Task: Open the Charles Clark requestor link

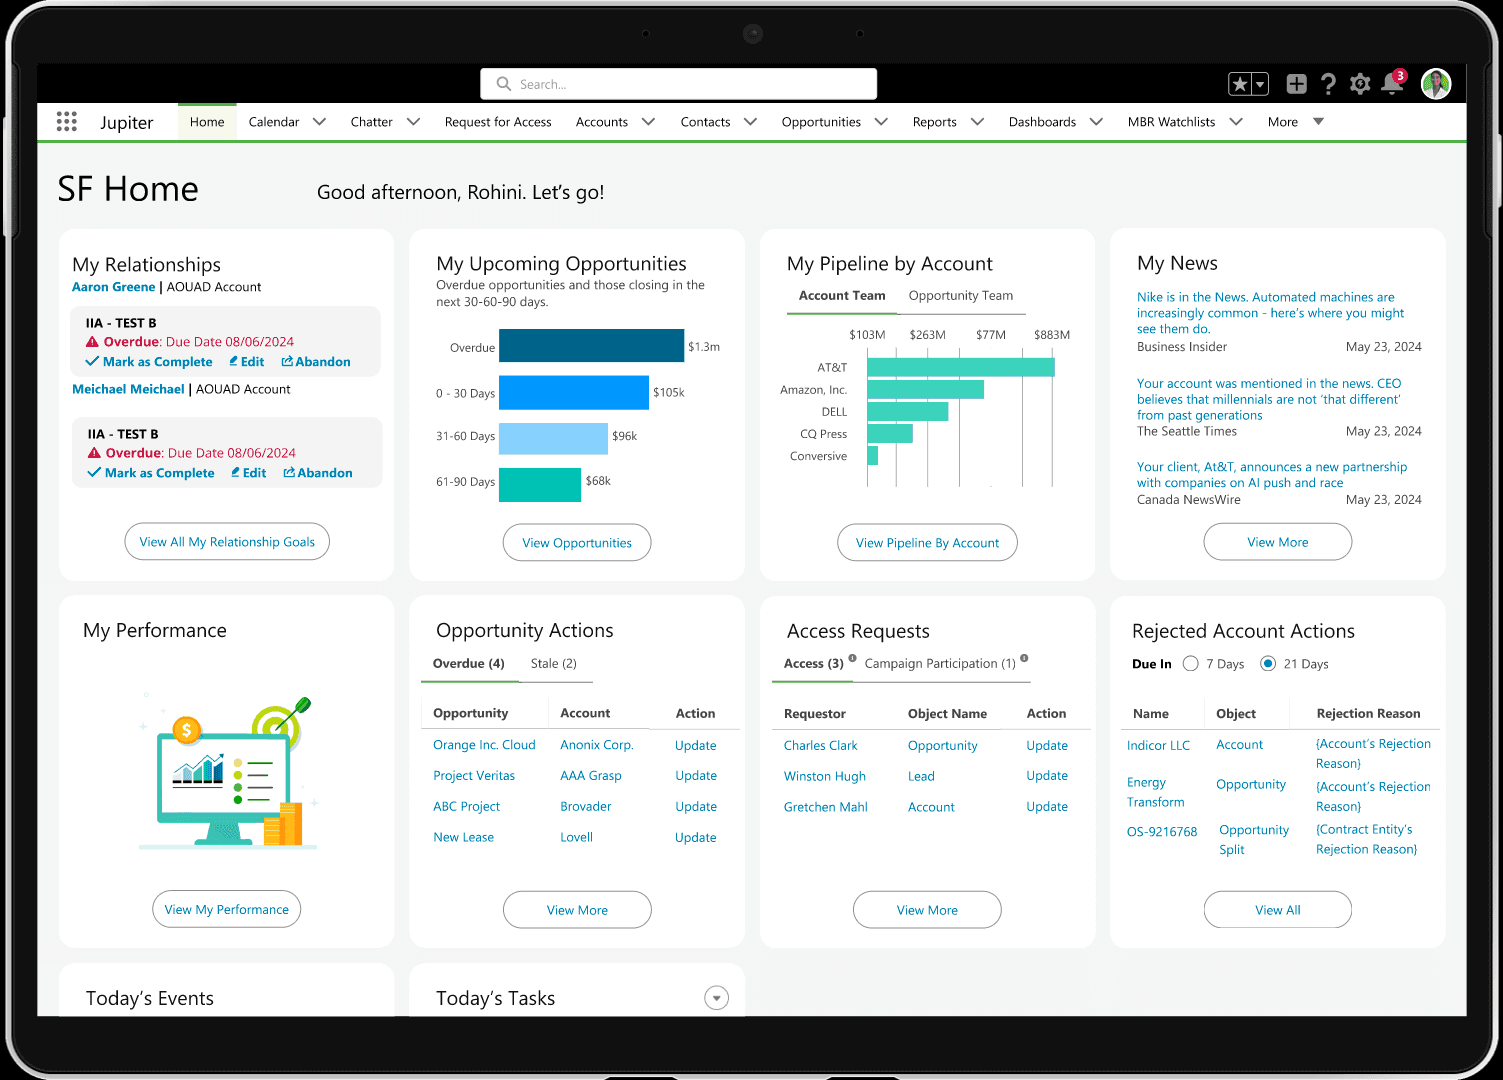Action: tap(821, 746)
